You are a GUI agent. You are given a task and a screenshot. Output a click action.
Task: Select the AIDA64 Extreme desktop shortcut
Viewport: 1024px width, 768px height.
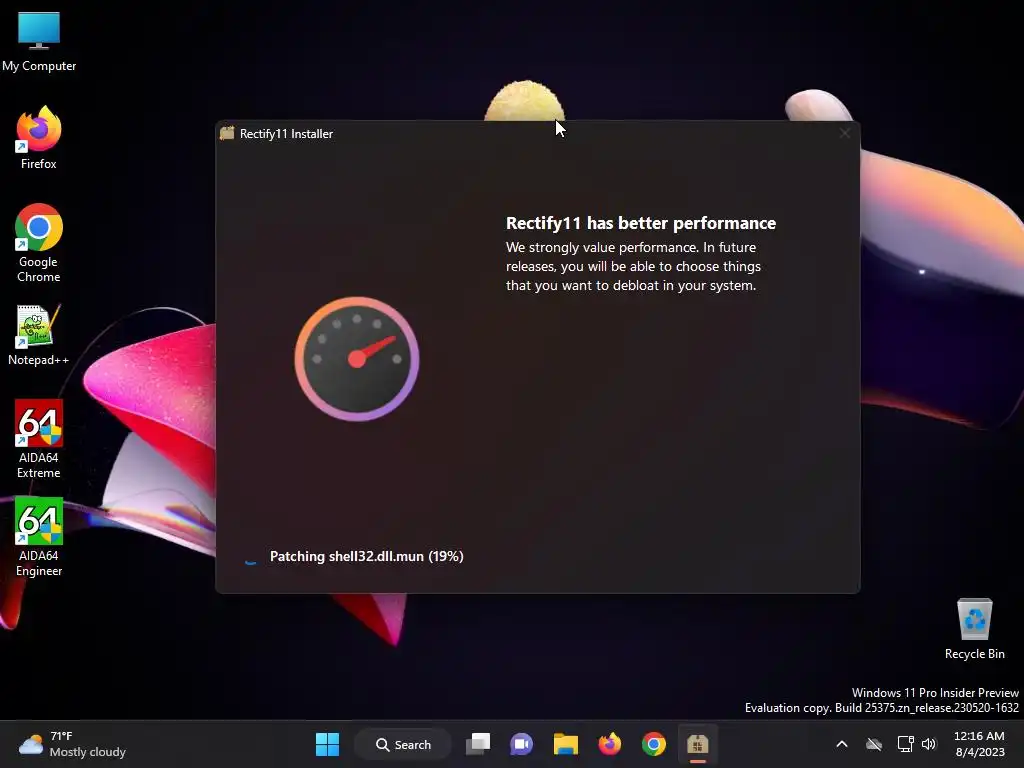click(39, 439)
